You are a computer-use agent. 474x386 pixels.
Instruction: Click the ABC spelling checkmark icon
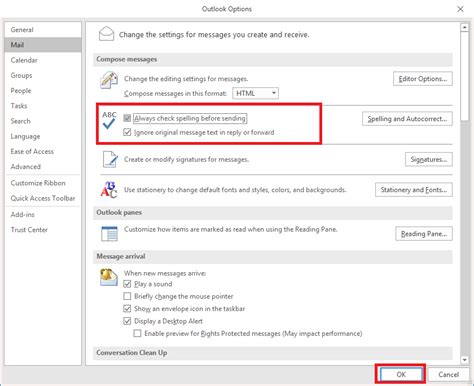pos(109,120)
